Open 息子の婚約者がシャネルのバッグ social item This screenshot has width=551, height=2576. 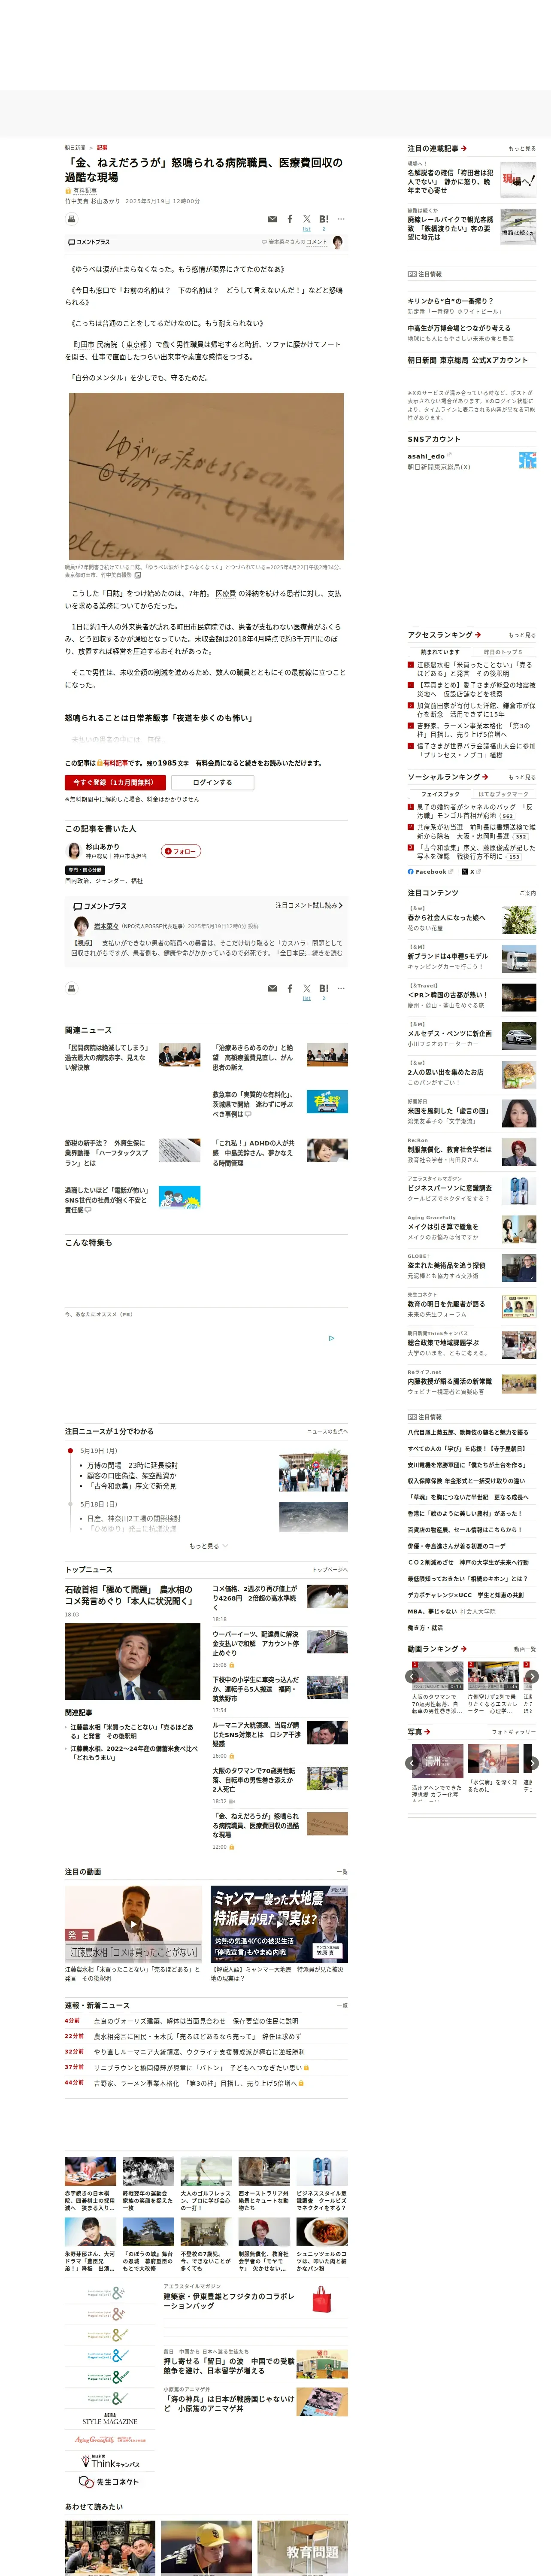click(x=476, y=811)
